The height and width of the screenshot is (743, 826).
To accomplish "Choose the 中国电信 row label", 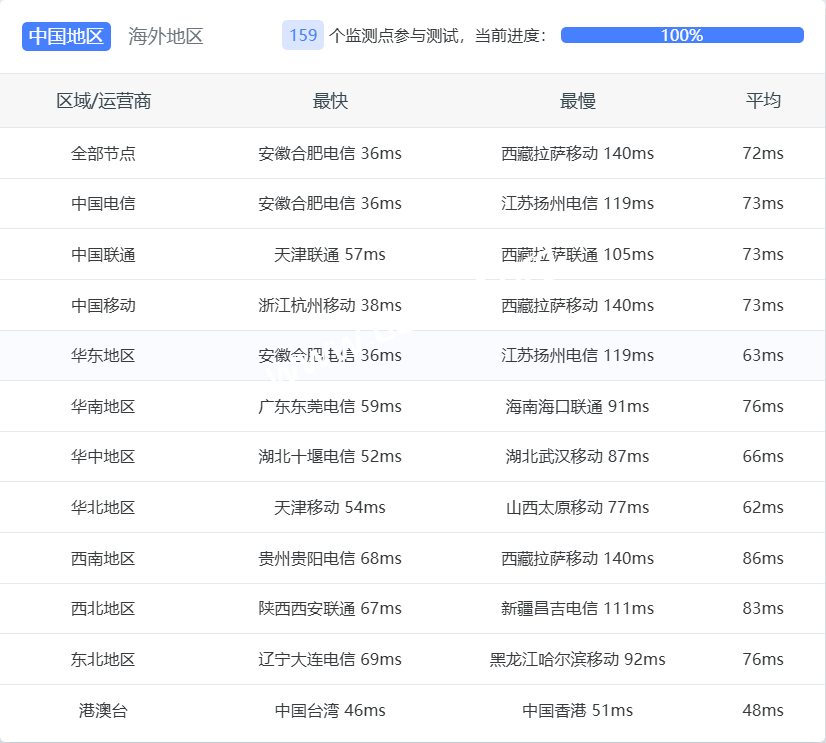I will (103, 203).
